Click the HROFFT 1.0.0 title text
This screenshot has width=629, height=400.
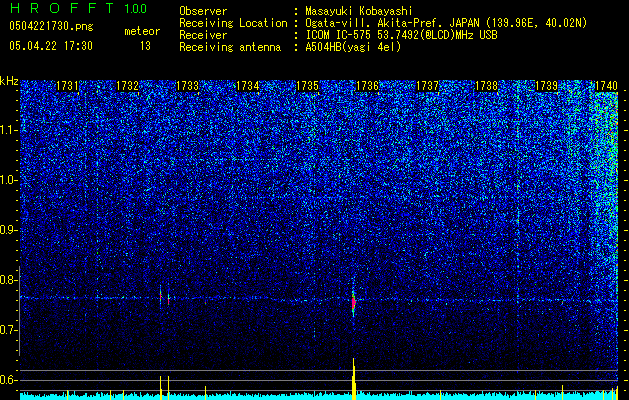(x=79, y=8)
